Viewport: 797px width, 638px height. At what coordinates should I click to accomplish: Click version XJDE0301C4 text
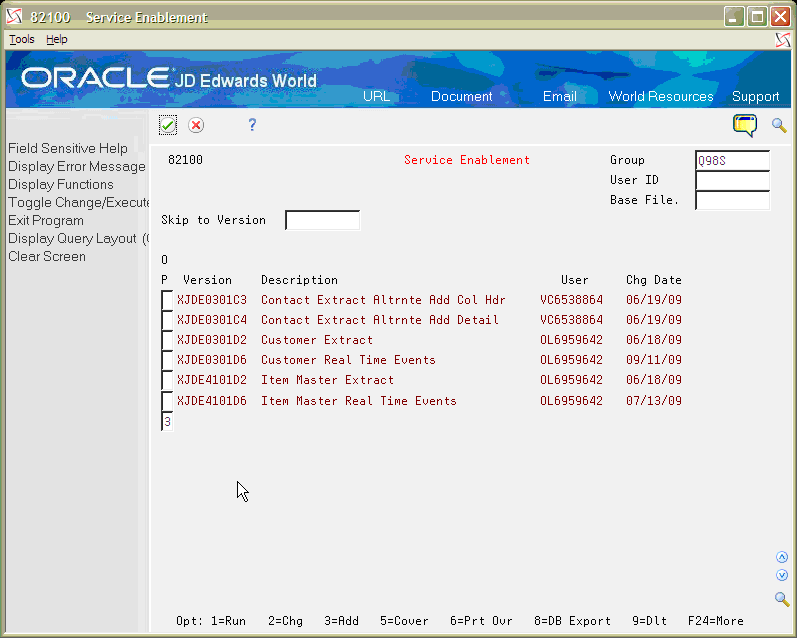click(212, 320)
